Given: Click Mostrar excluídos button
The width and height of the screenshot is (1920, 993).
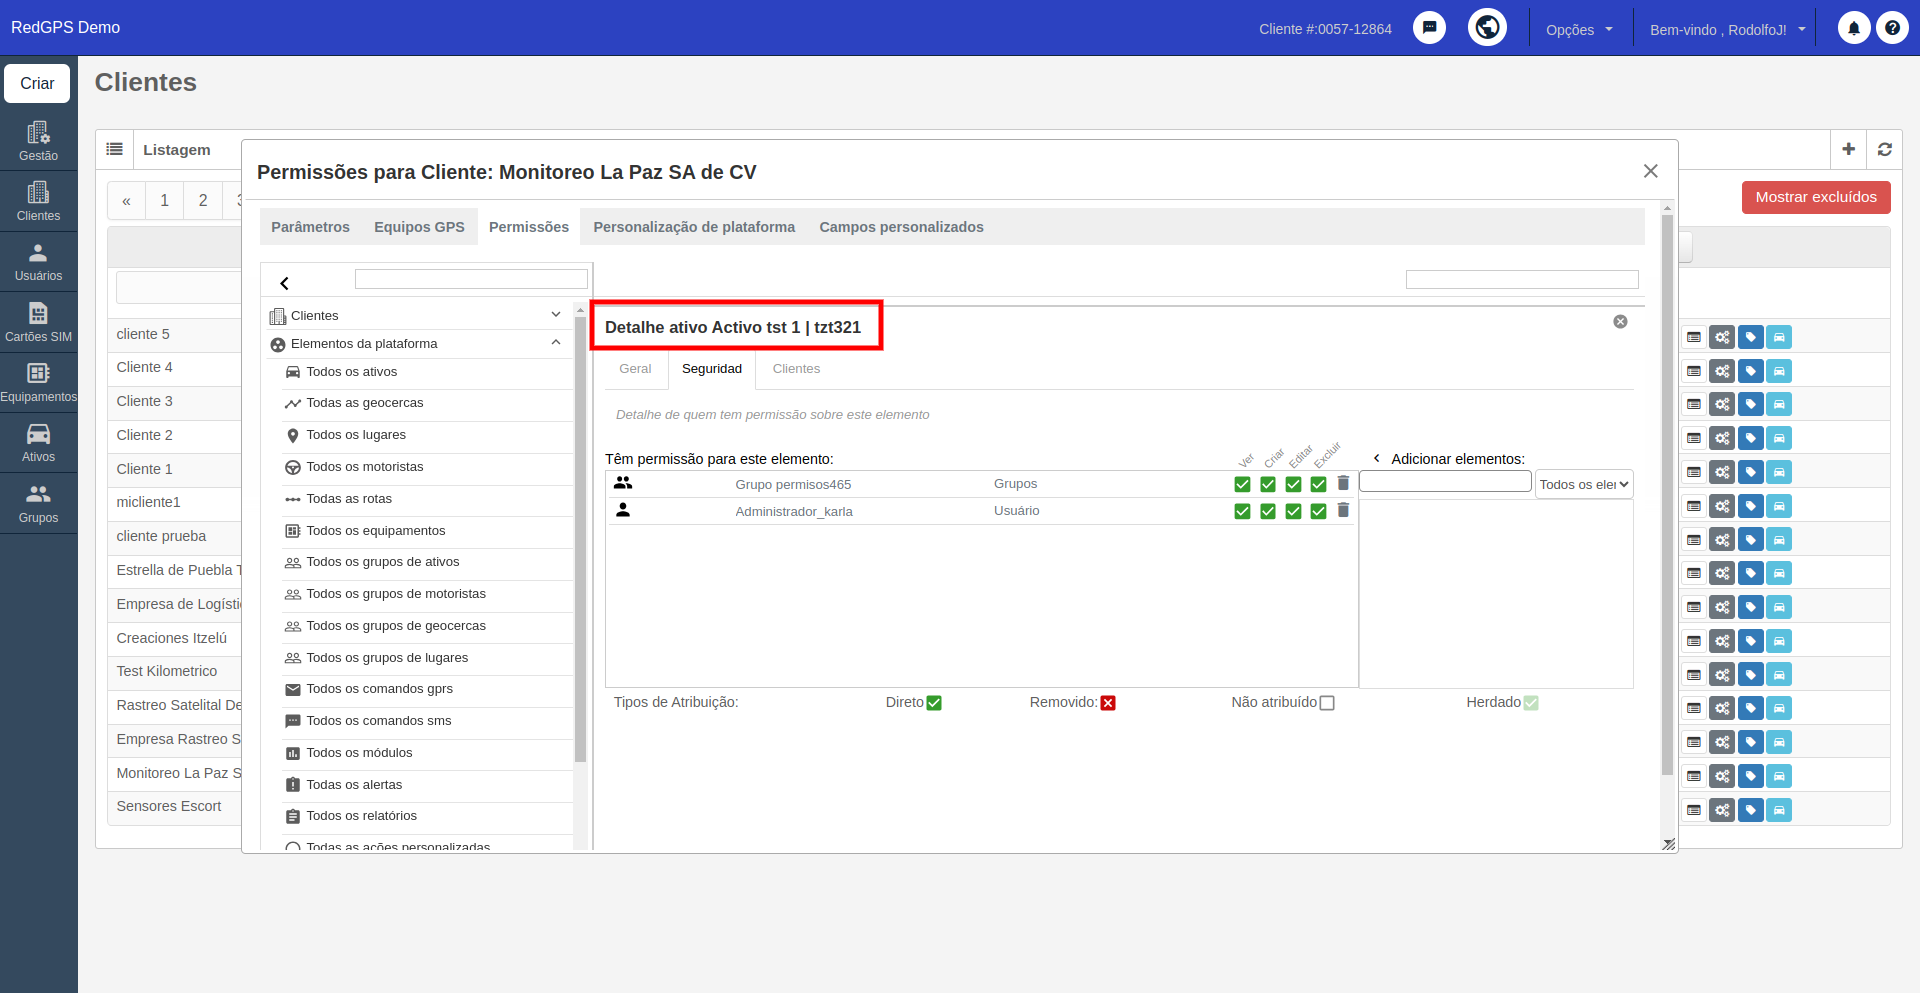Looking at the screenshot, I should [1816, 197].
